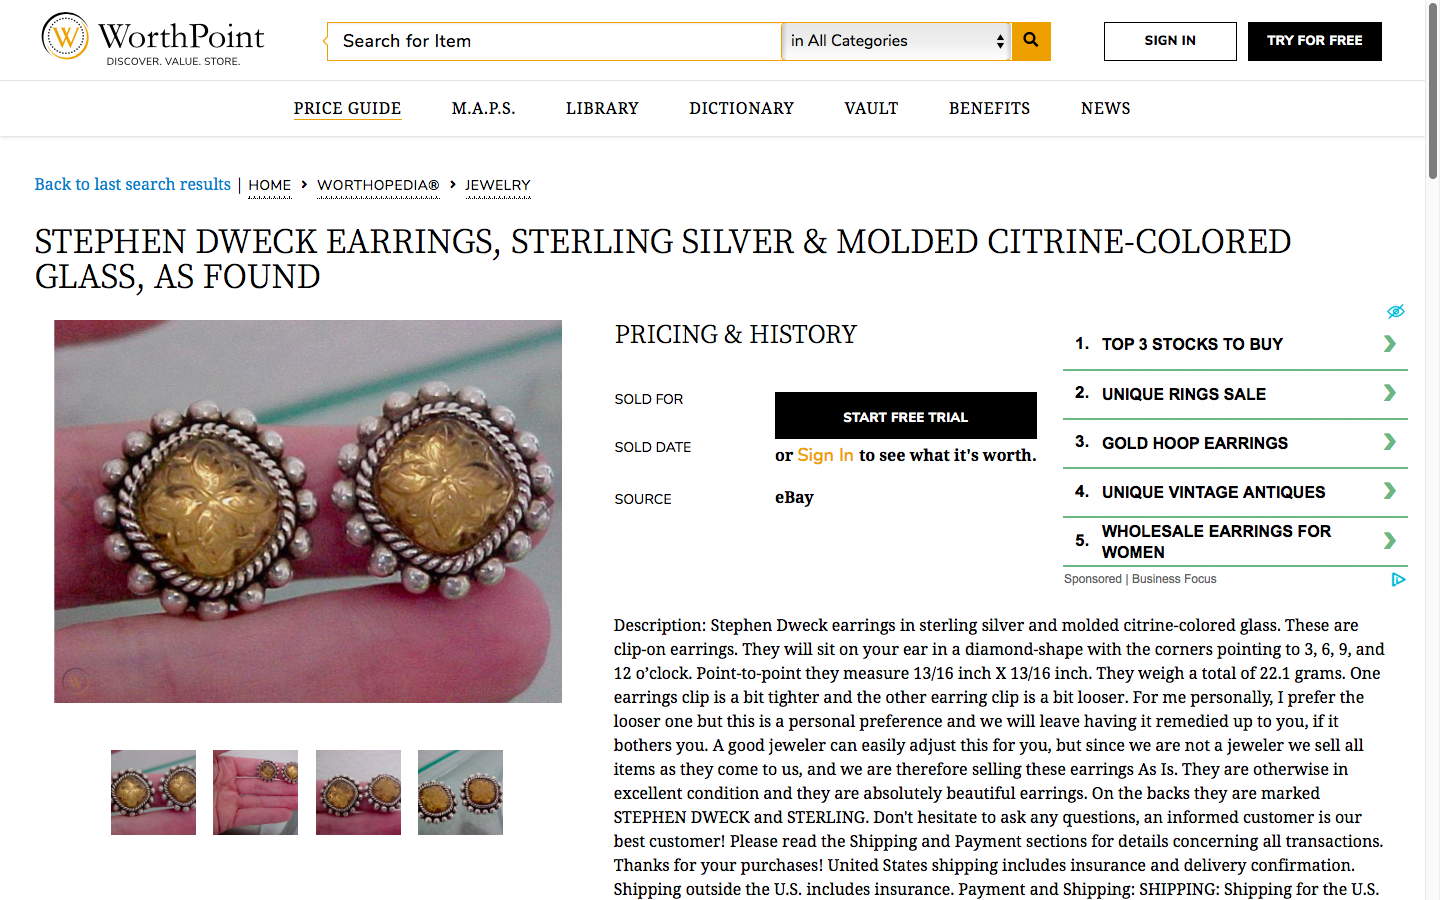Click the Jewelry breadcrumb link
Viewport: 1440px width, 900px height.
497,185
